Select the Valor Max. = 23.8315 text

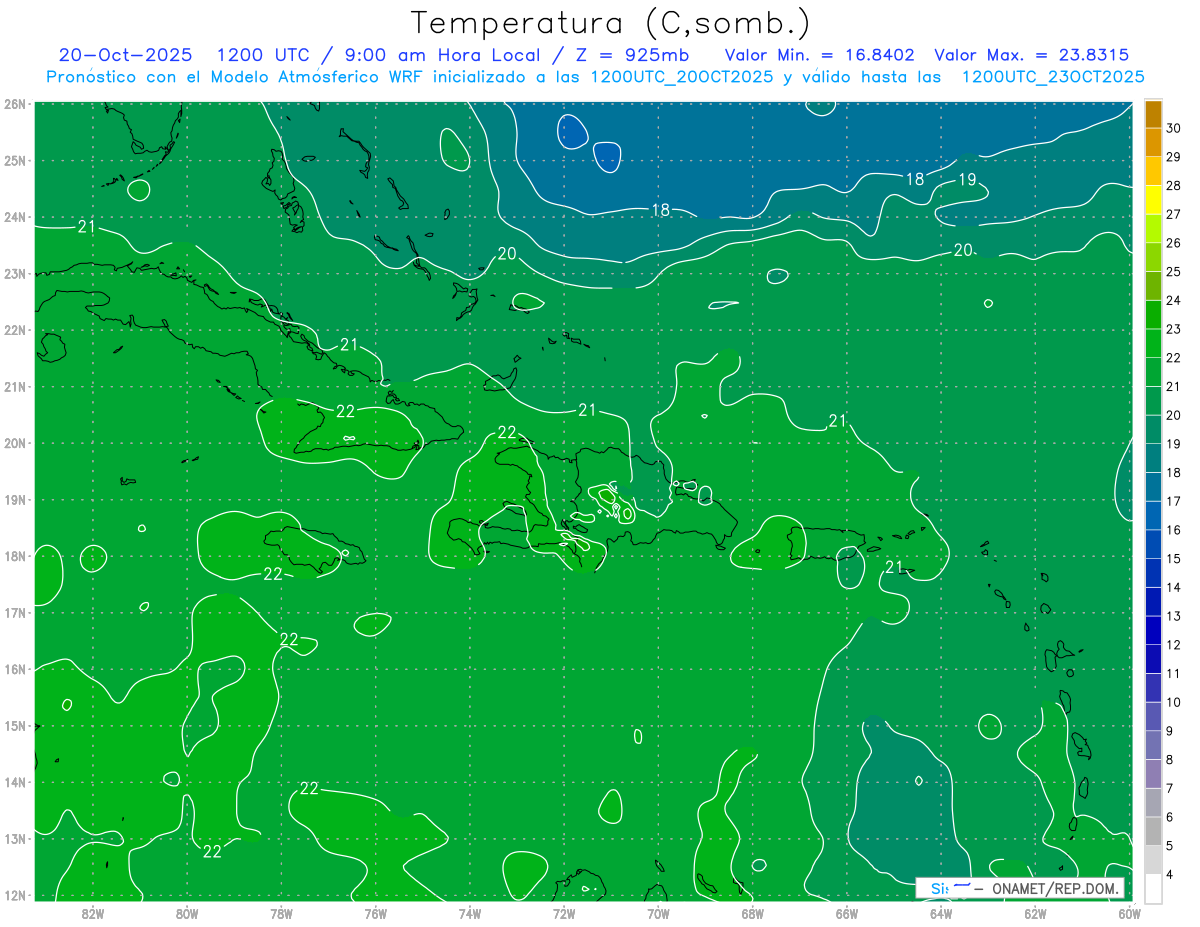1032,55
